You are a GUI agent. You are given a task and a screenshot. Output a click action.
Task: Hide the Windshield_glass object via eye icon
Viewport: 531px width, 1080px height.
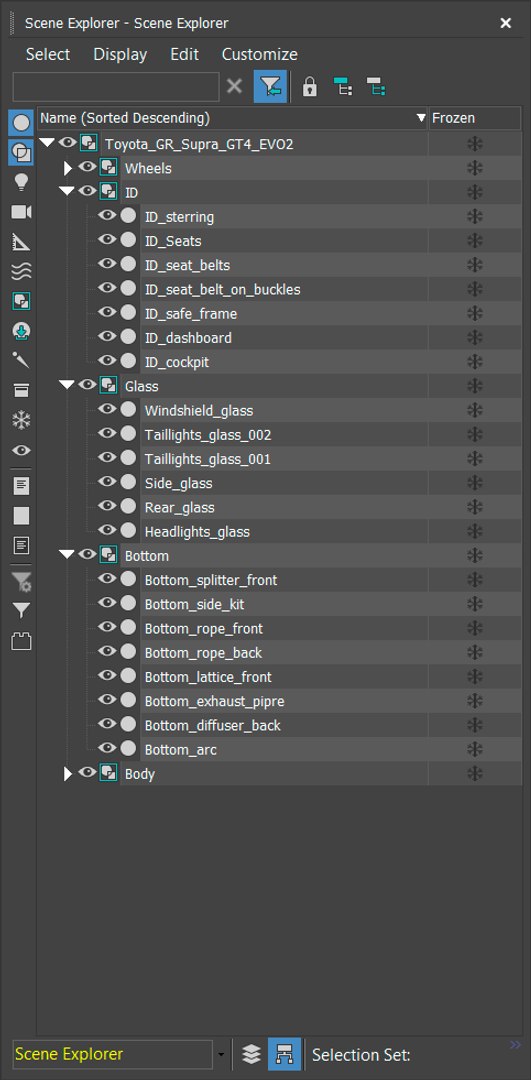click(106, 410)
